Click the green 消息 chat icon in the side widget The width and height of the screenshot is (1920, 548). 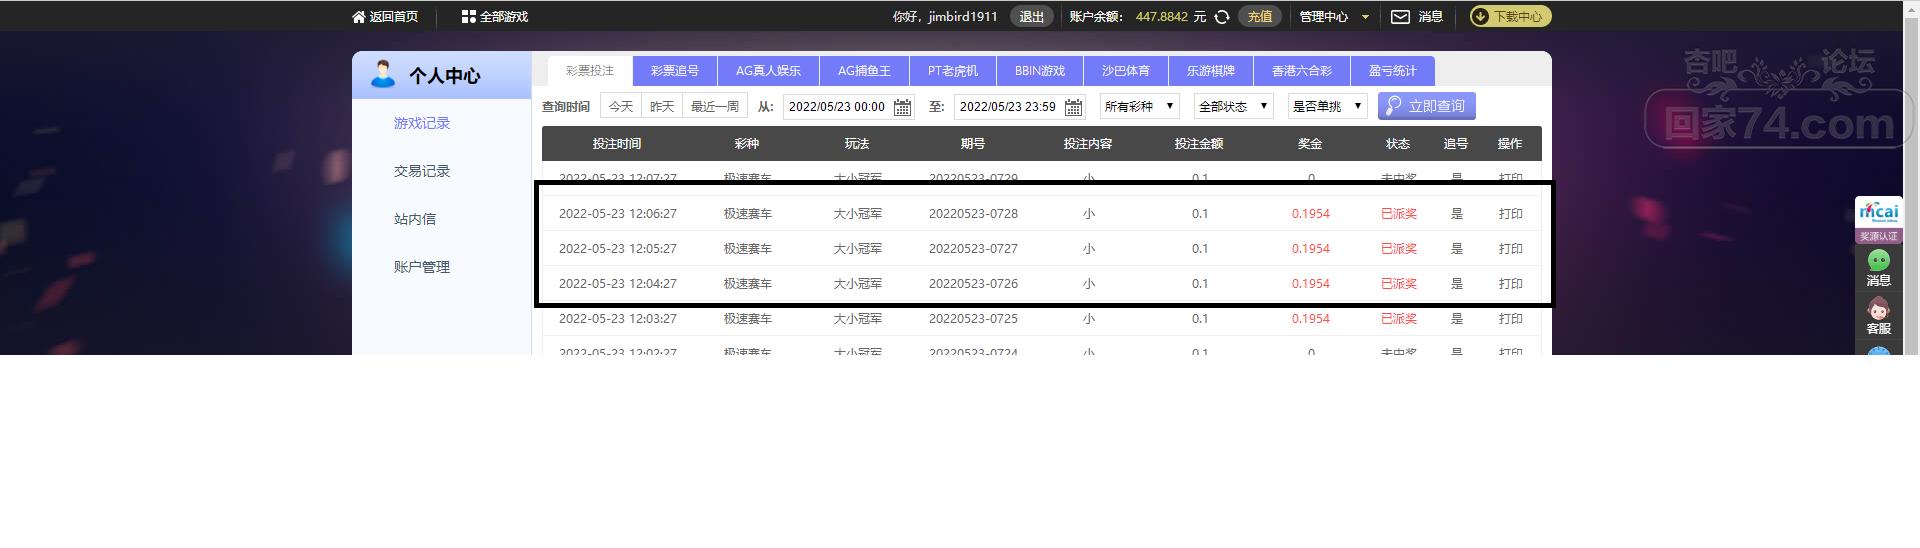click(1879, 260)
